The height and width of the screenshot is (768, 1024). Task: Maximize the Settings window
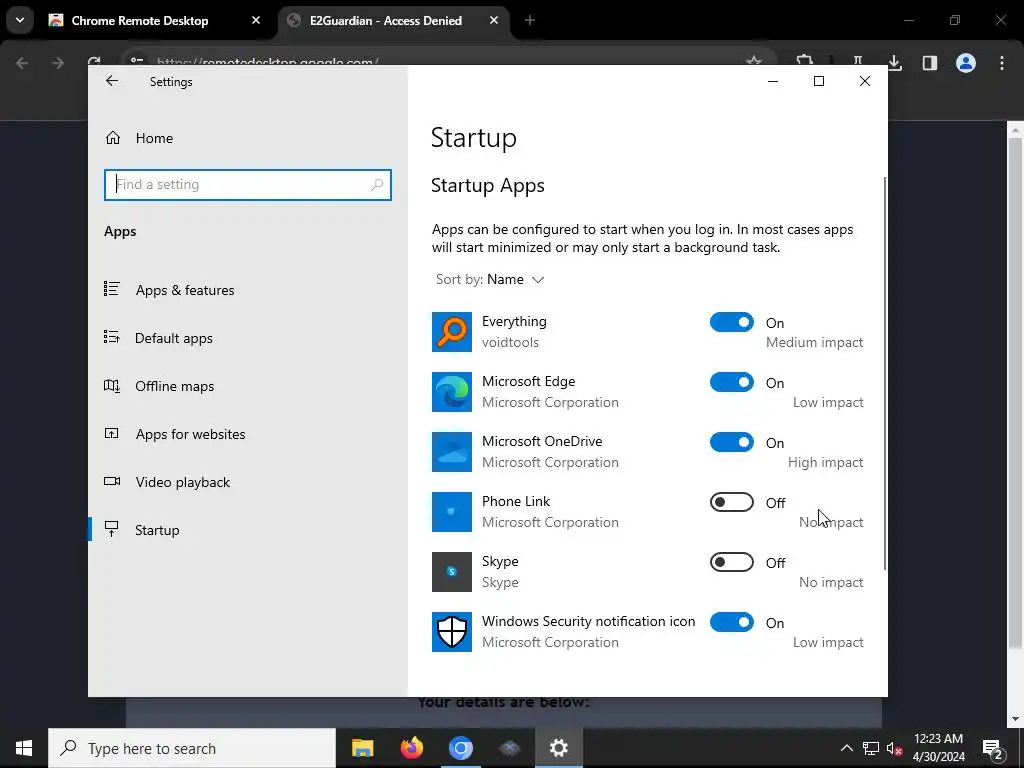819,81
